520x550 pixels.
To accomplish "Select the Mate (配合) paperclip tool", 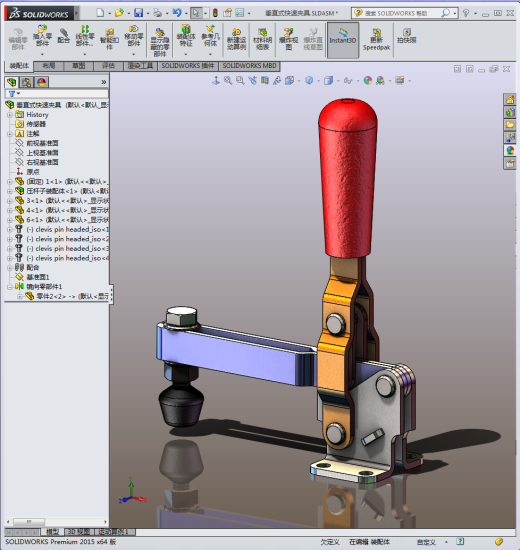I will (x=64, y=36).
